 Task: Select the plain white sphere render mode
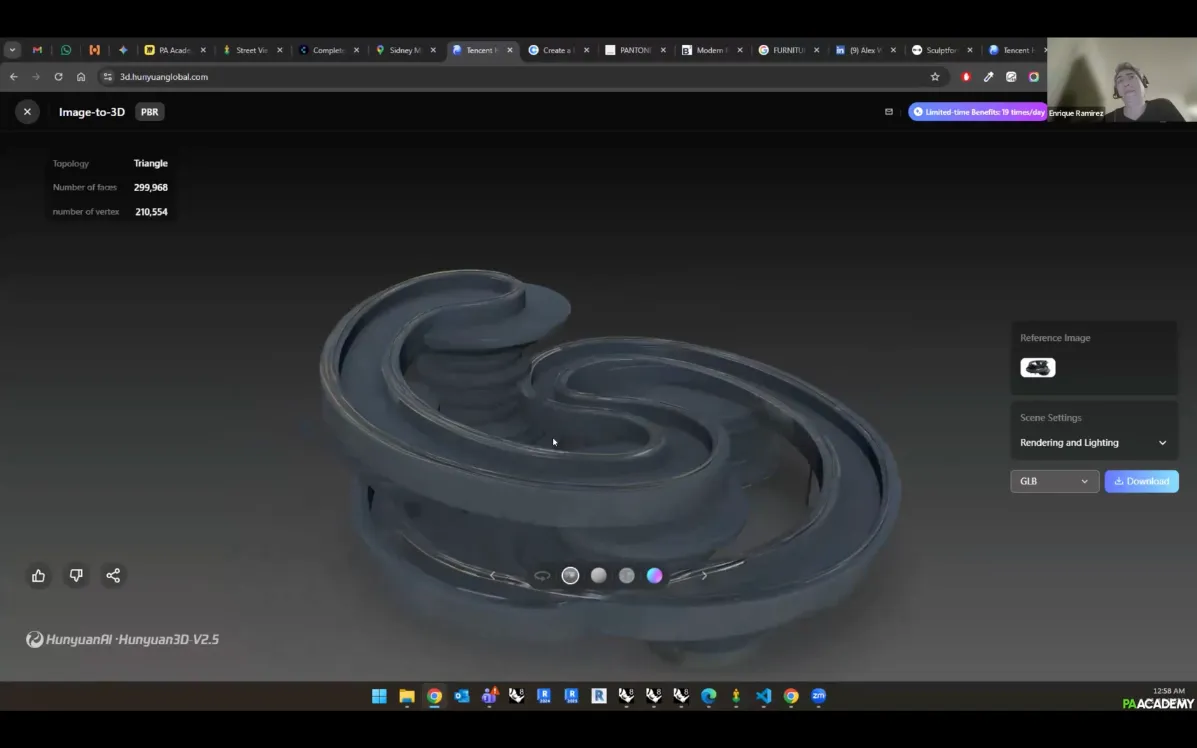(x=598, y=575)
